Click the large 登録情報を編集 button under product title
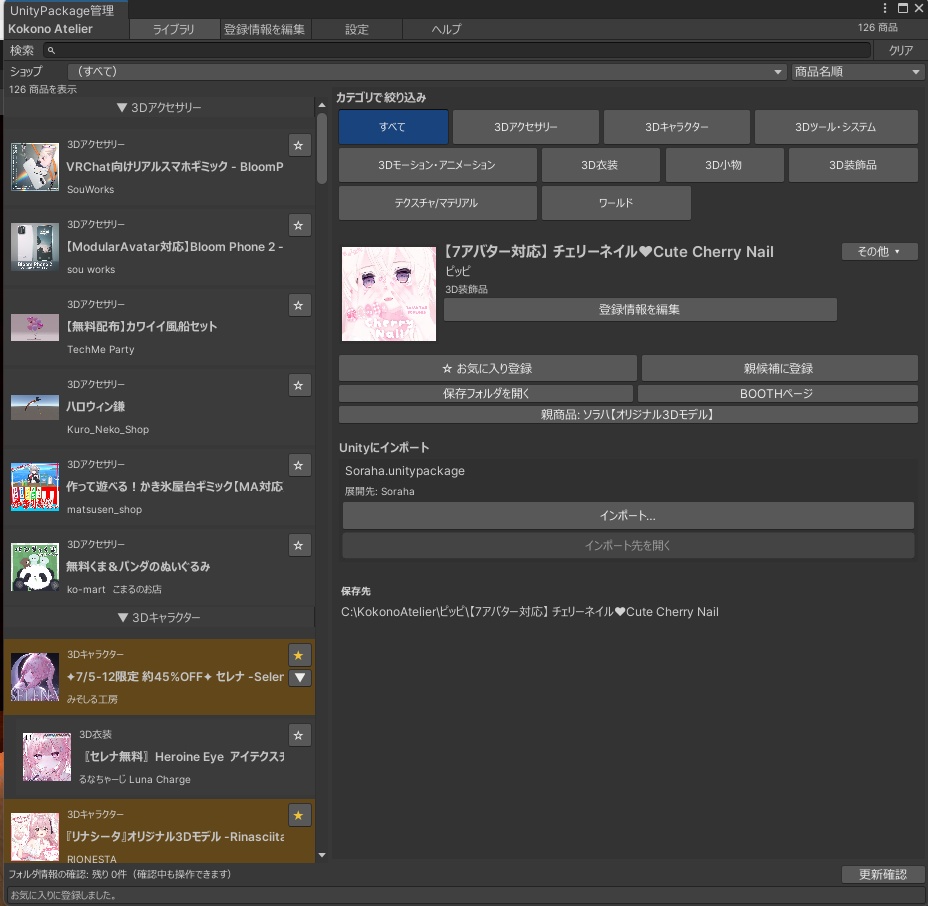 coord(640,309)
